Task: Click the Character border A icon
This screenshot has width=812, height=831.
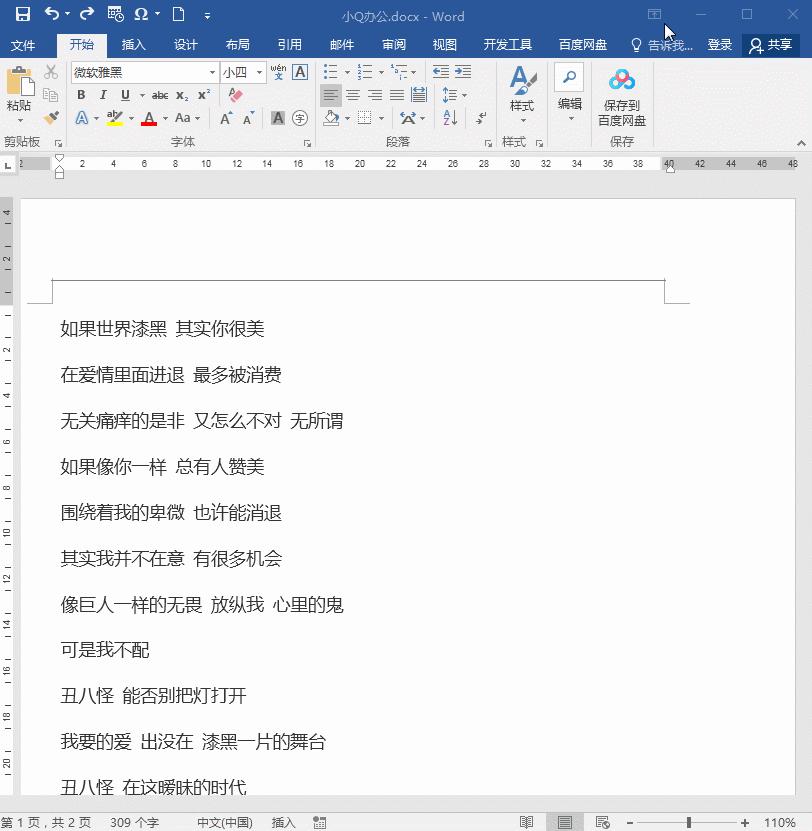Action: pyautogui.click(x=300, y=72)
